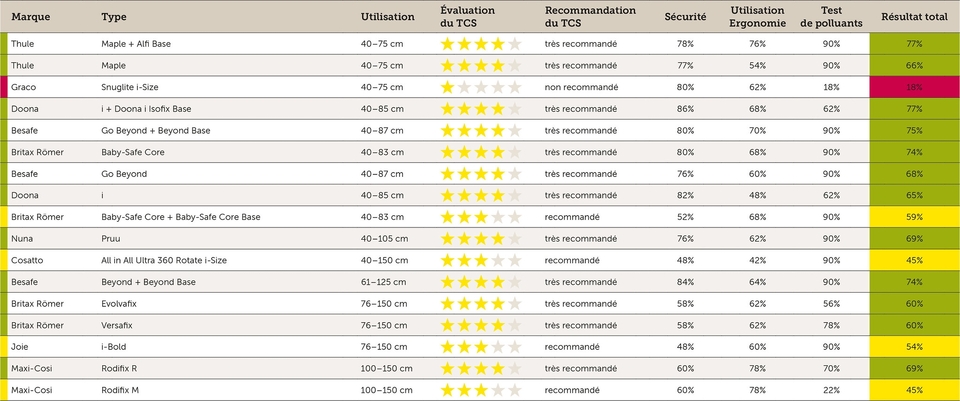
Task: Click the 40–105 cm utilisation value
Action: (x=384, y=239)
